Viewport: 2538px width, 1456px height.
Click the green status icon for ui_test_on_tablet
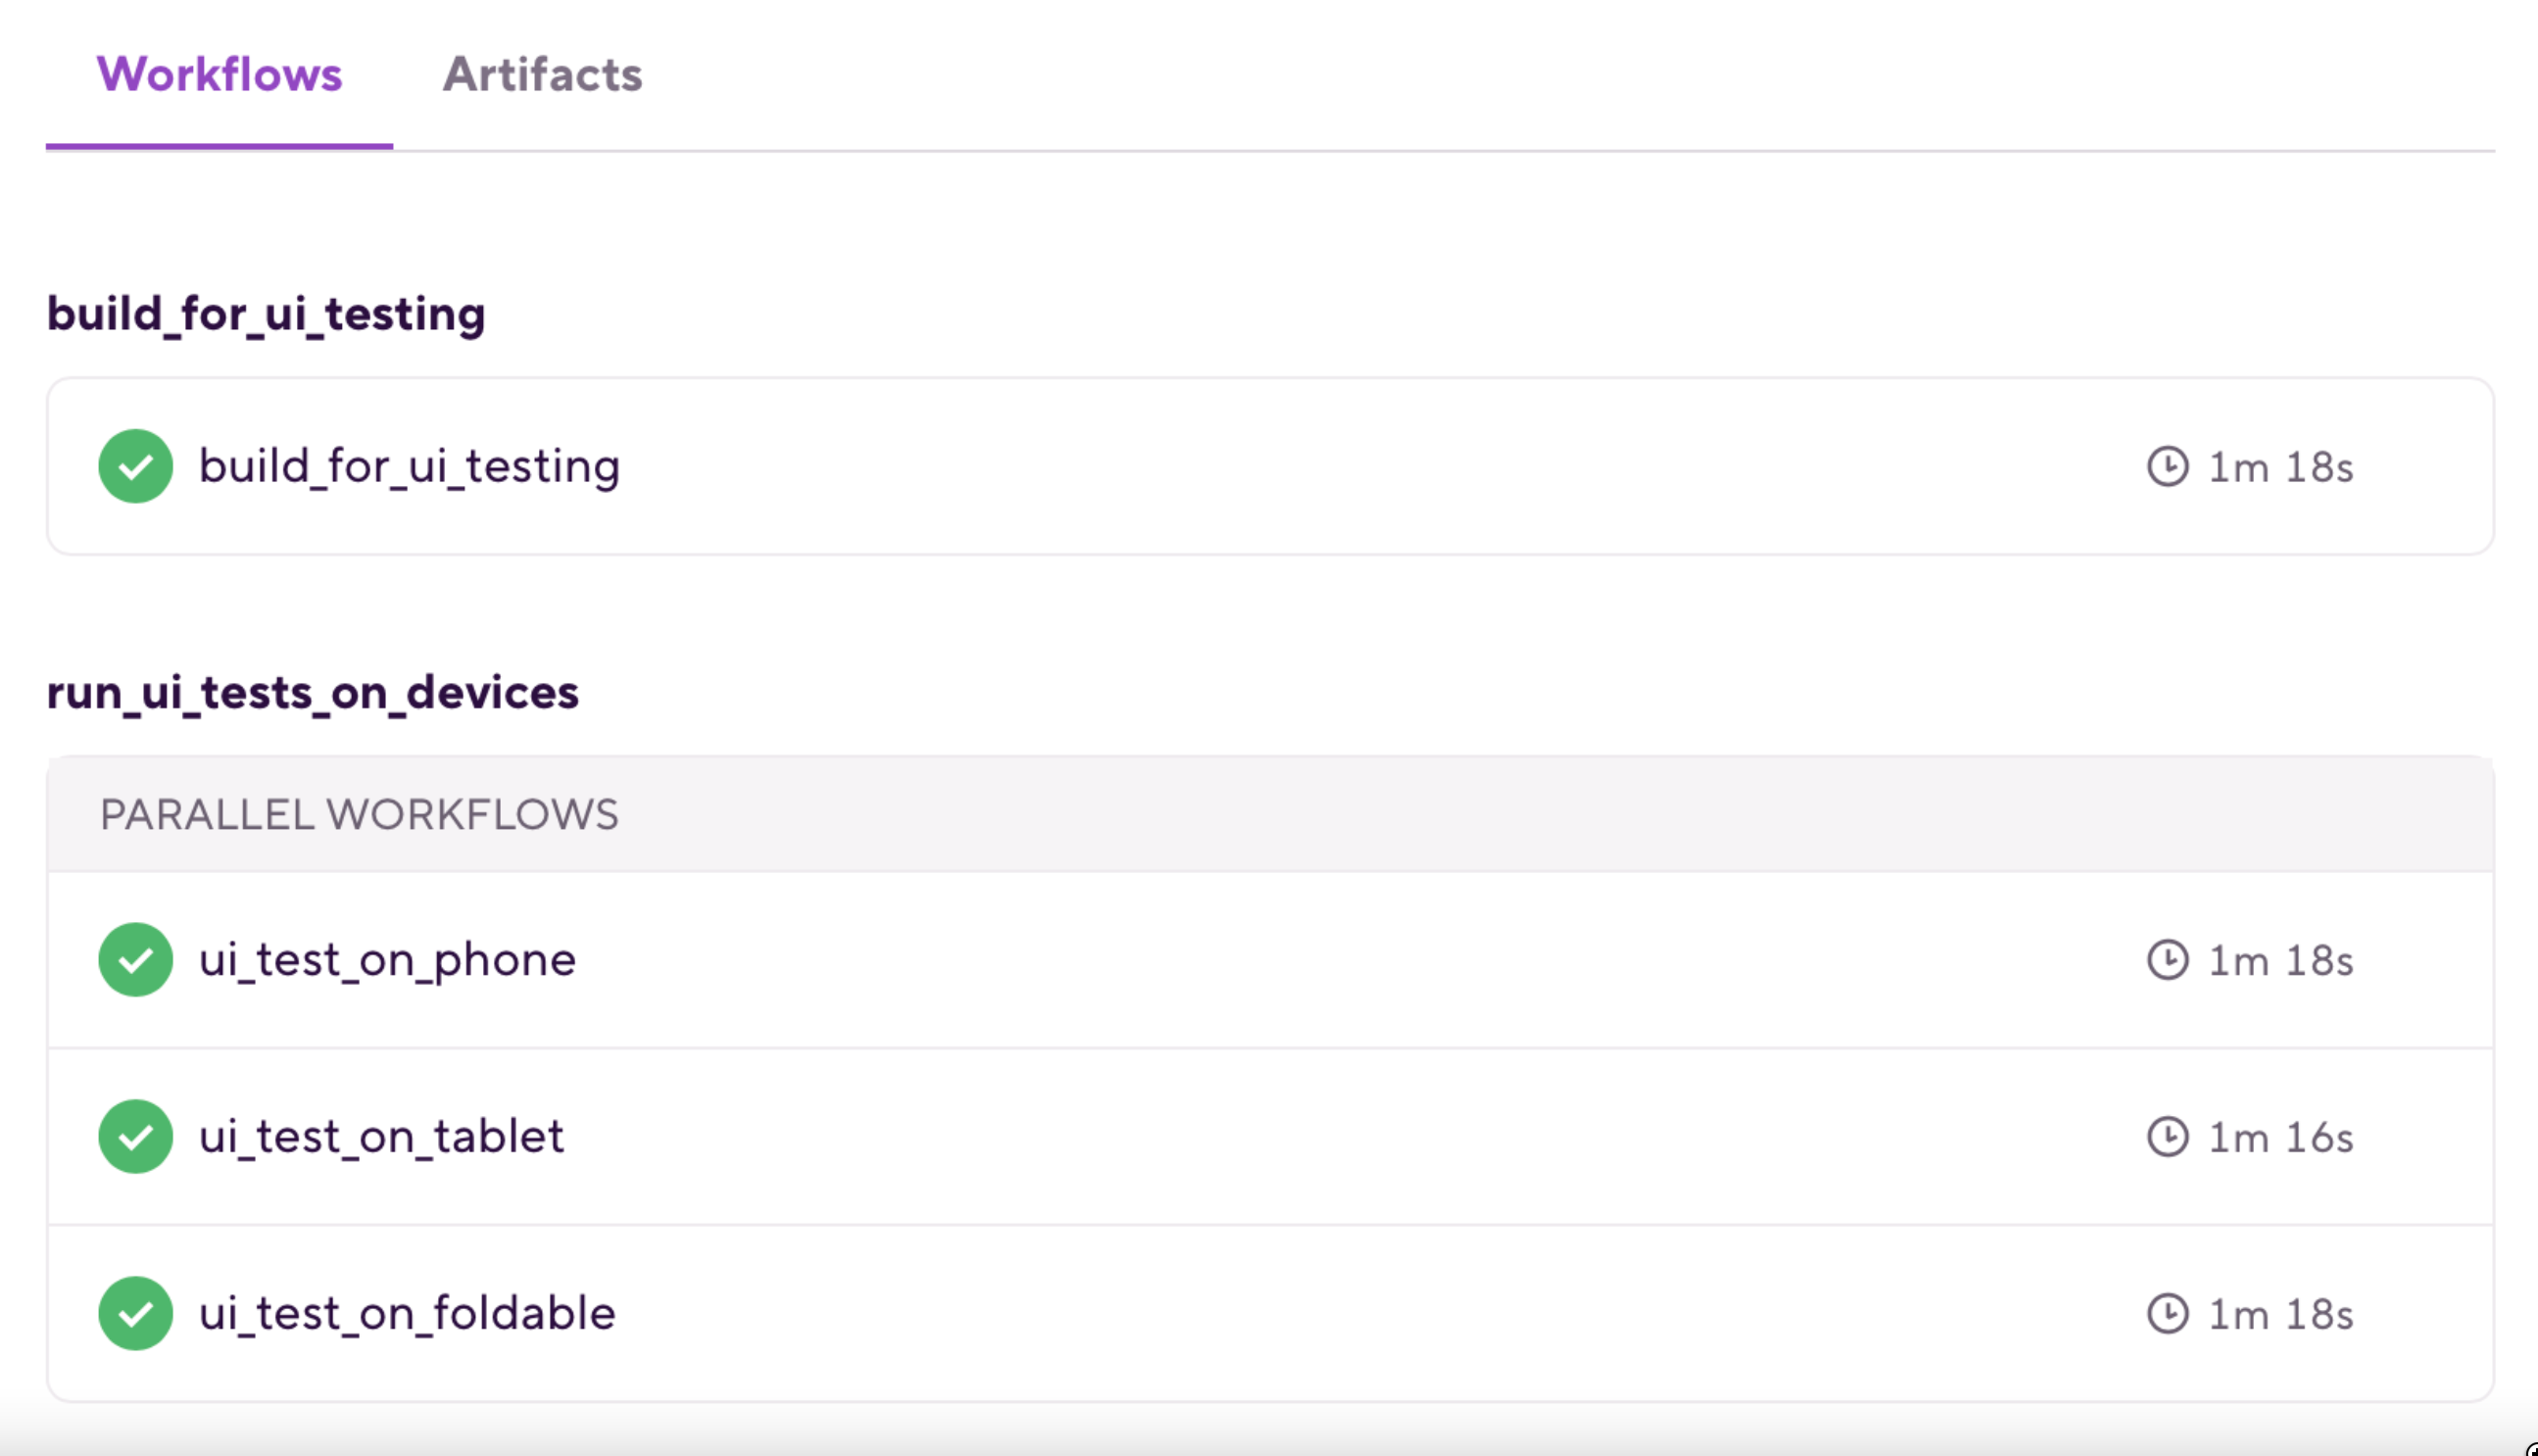135,1137
